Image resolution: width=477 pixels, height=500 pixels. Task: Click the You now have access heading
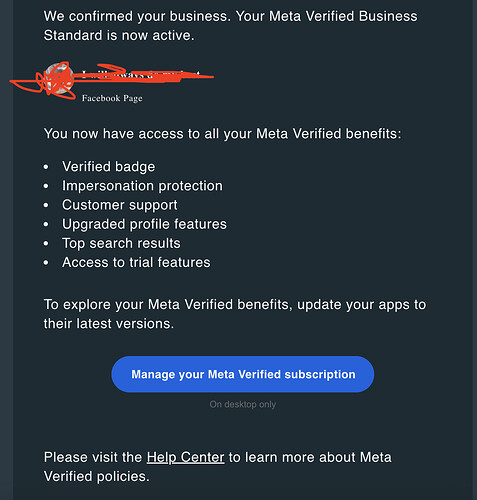click(x=222, y=134)
